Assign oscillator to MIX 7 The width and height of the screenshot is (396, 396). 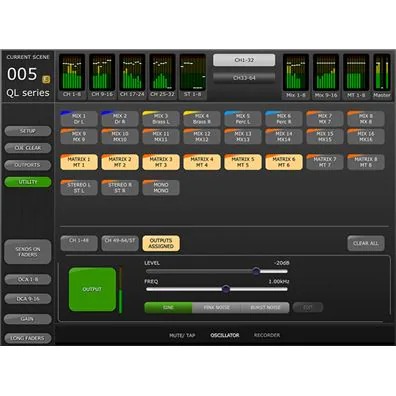point(325,119)
